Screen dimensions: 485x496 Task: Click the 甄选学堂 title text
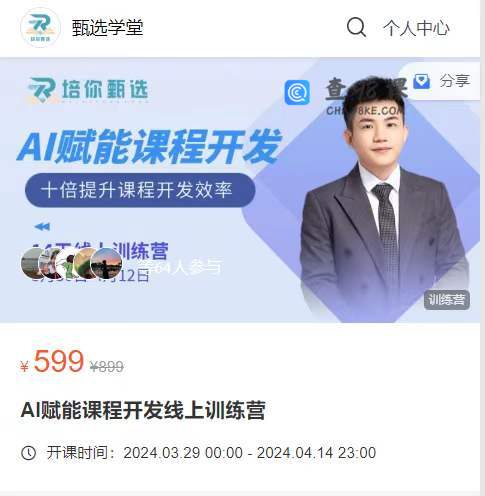(x=107, y=28)
